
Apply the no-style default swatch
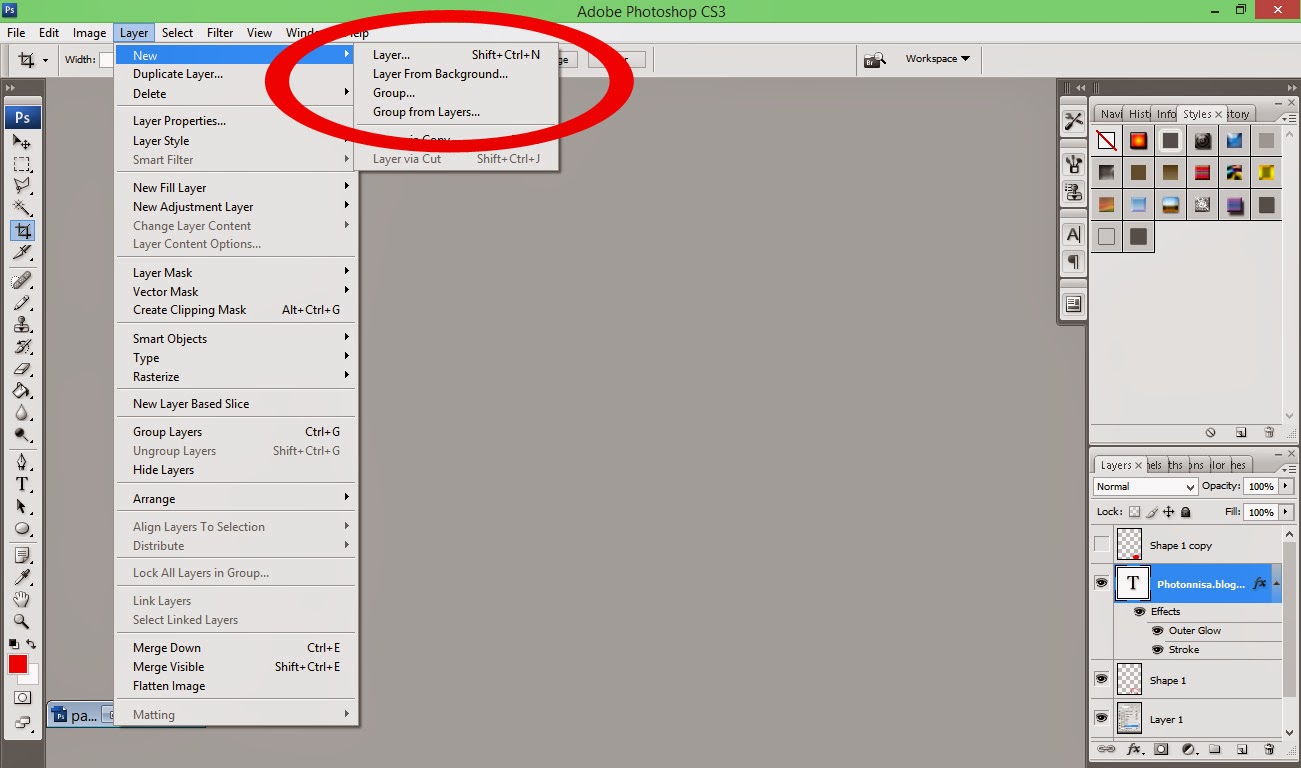click(x=1106, y=141)
